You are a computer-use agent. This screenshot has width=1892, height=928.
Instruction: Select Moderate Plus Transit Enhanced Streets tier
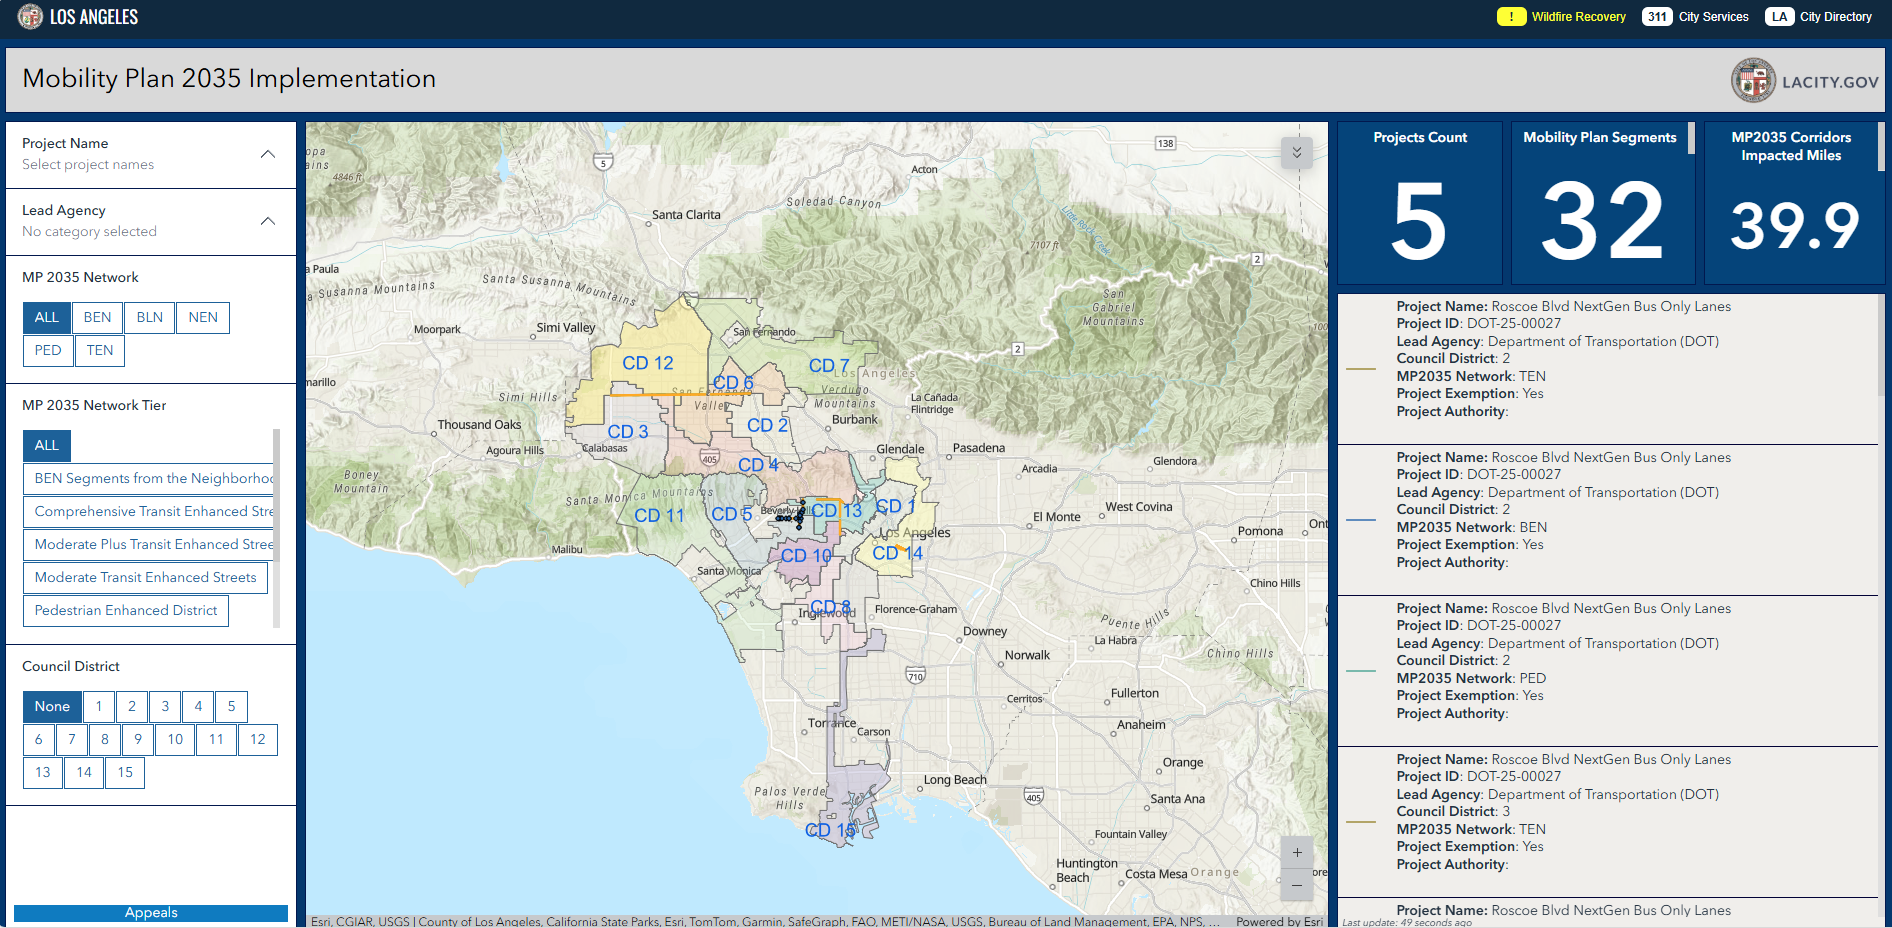[x=148, y=545]
